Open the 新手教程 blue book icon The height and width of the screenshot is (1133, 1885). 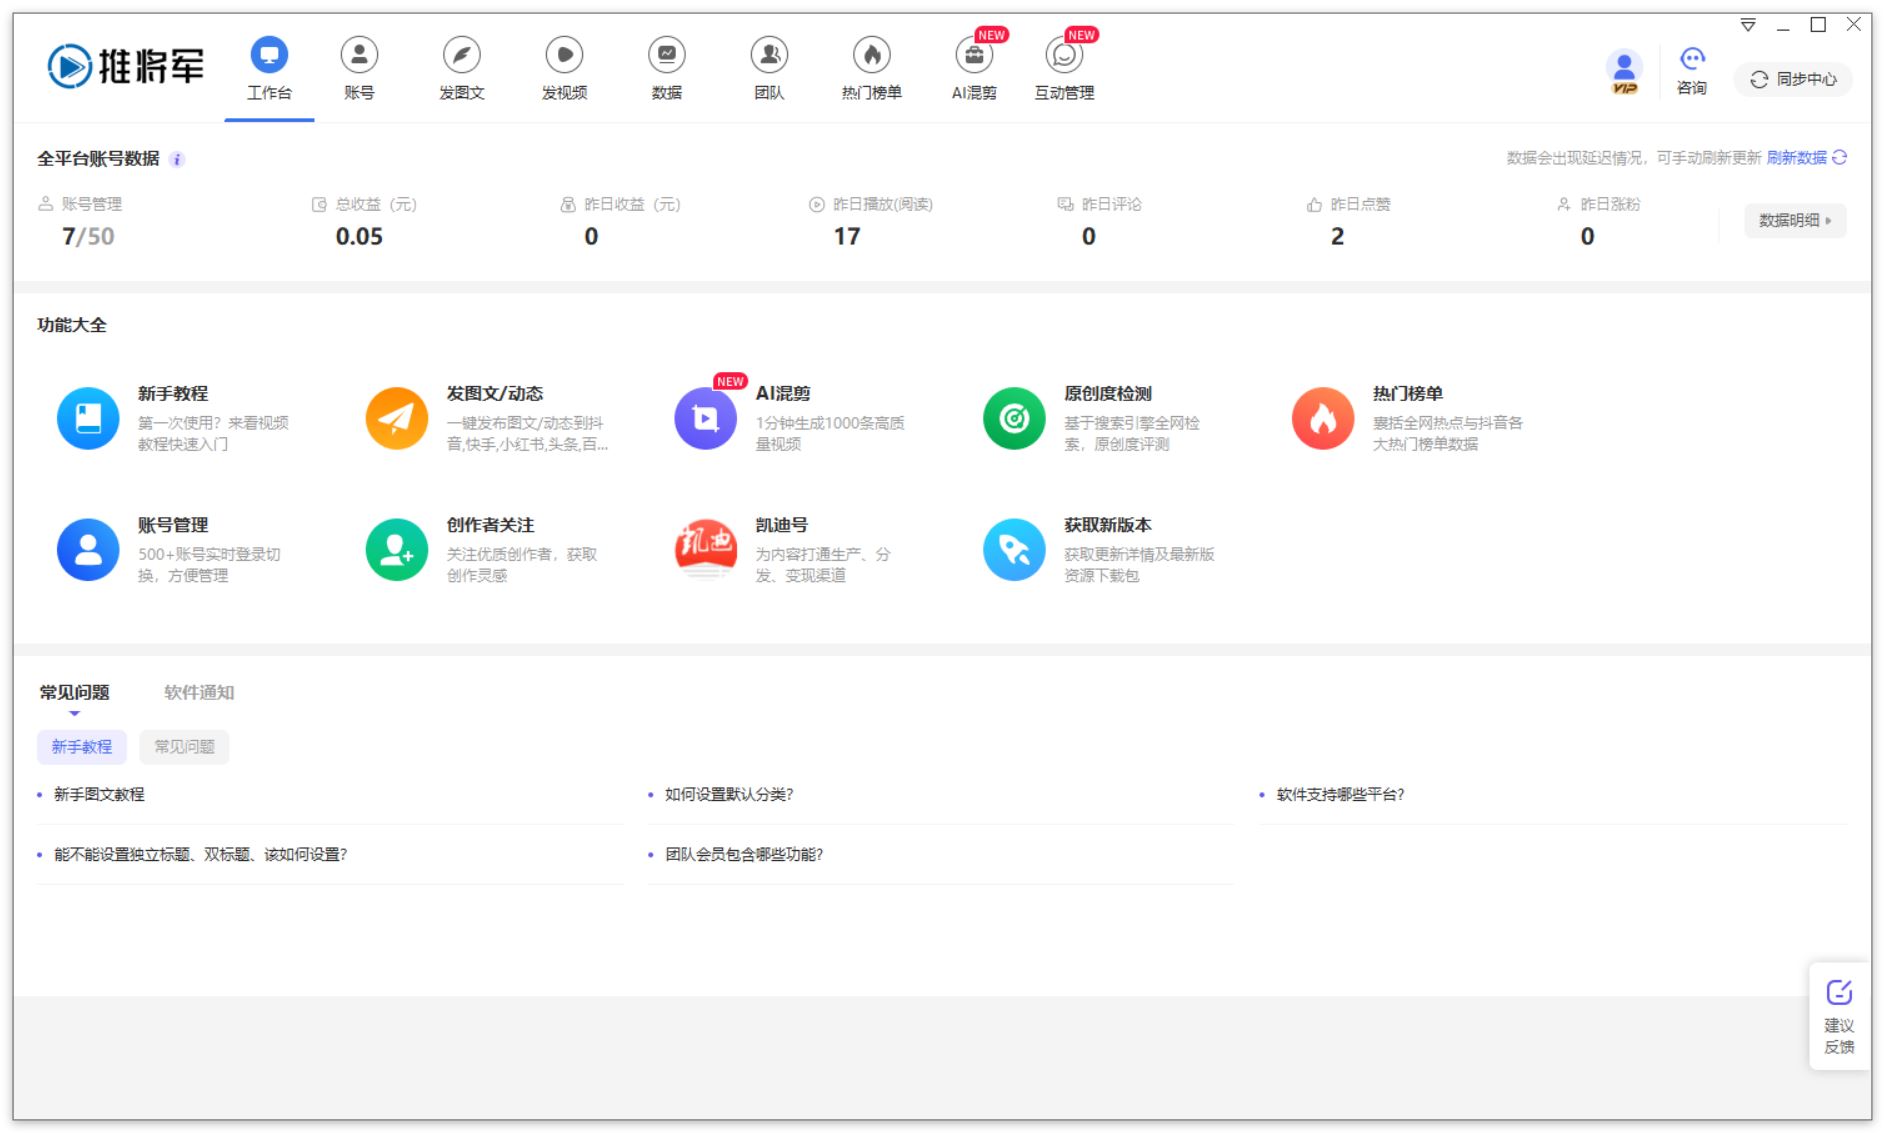coord(88,418)
